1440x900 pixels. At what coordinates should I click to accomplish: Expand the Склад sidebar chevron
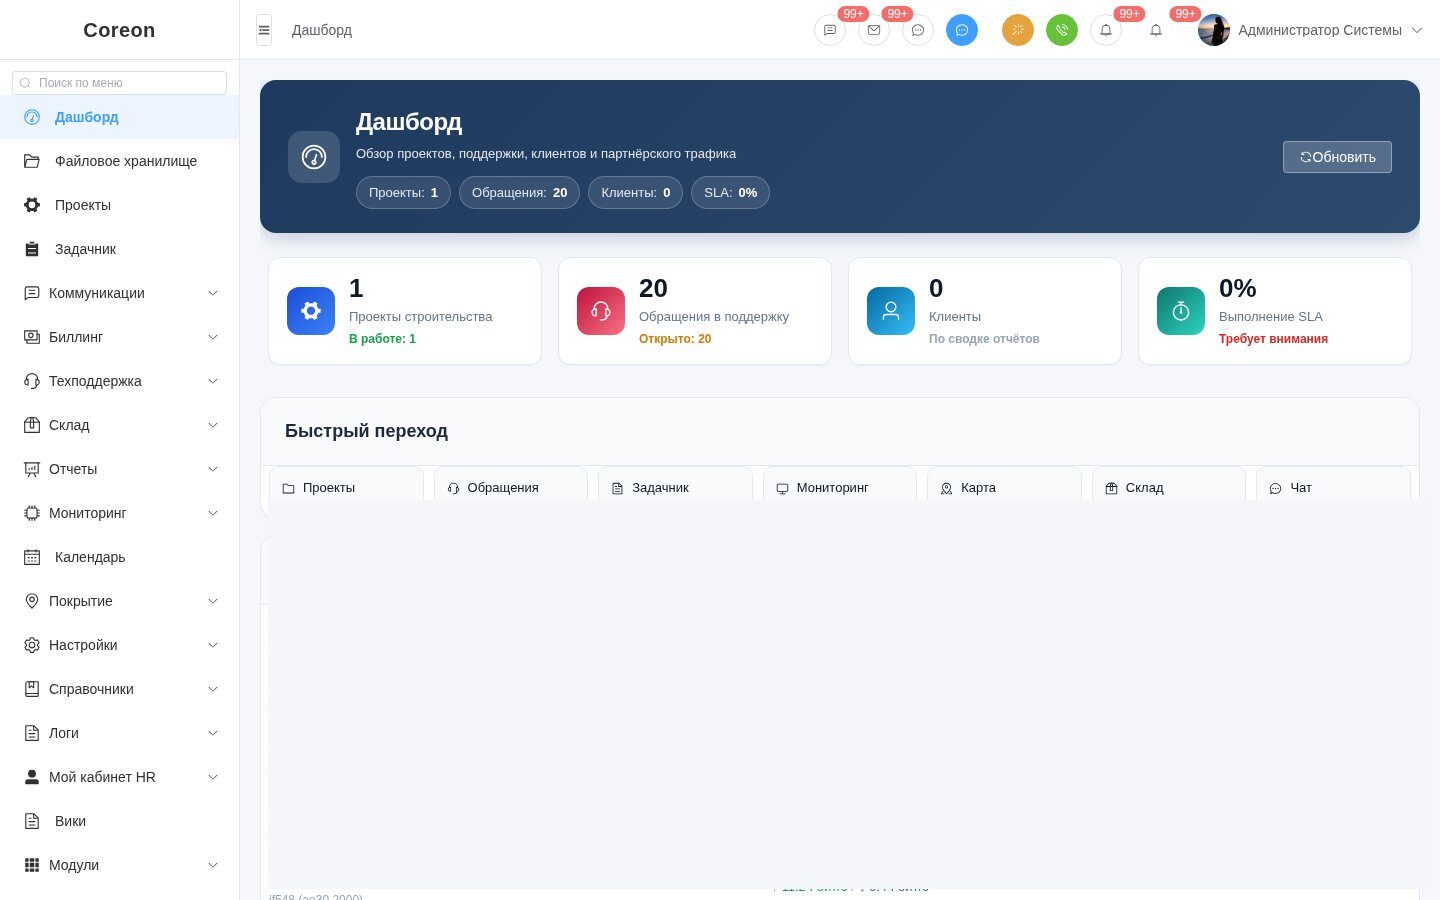213,425
